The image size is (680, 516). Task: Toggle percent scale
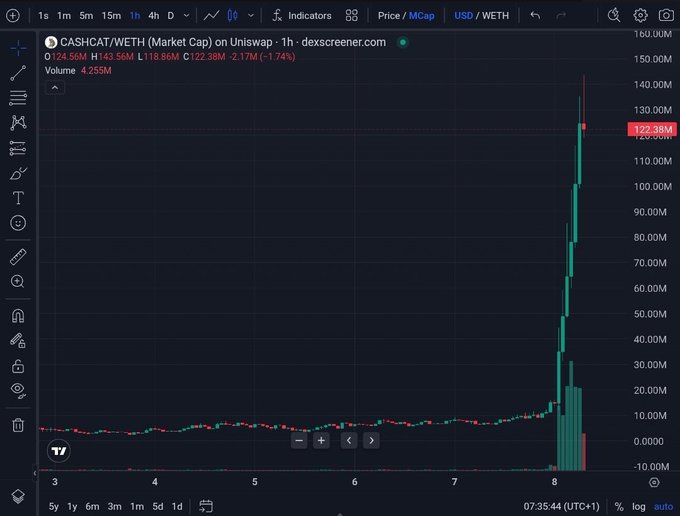619,506
